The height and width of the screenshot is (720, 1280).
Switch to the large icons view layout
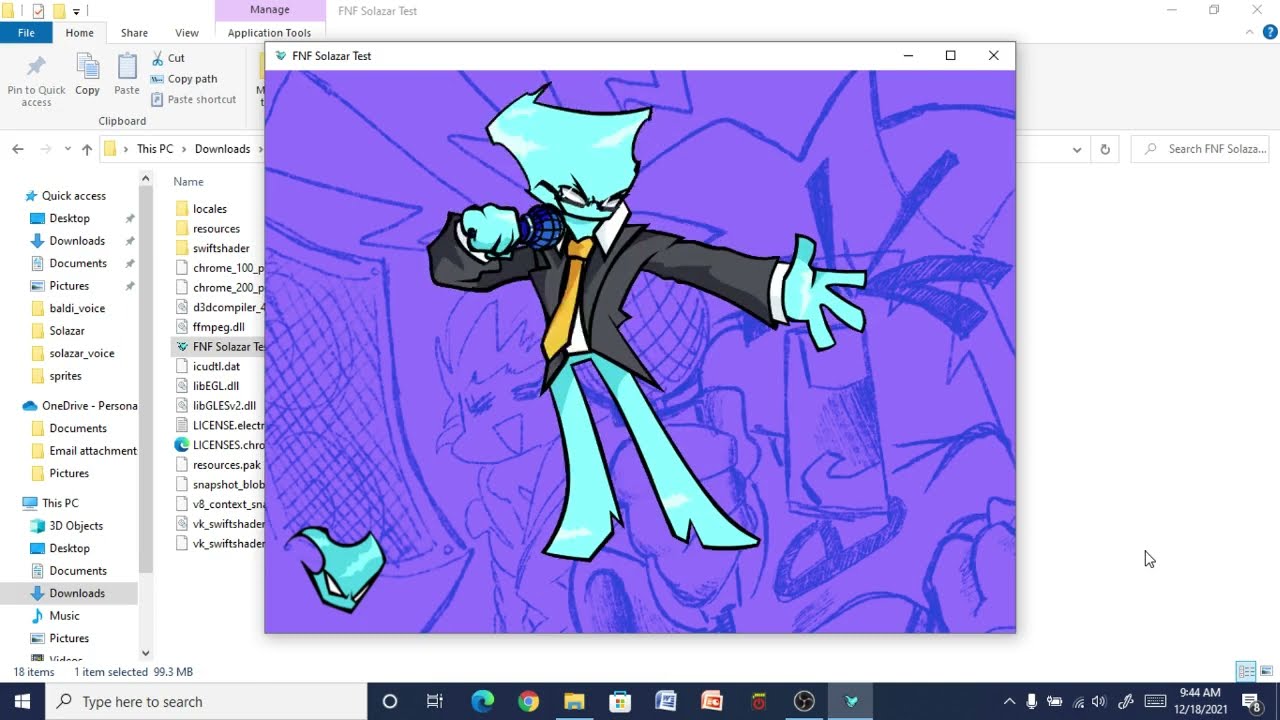(1266, 671)
